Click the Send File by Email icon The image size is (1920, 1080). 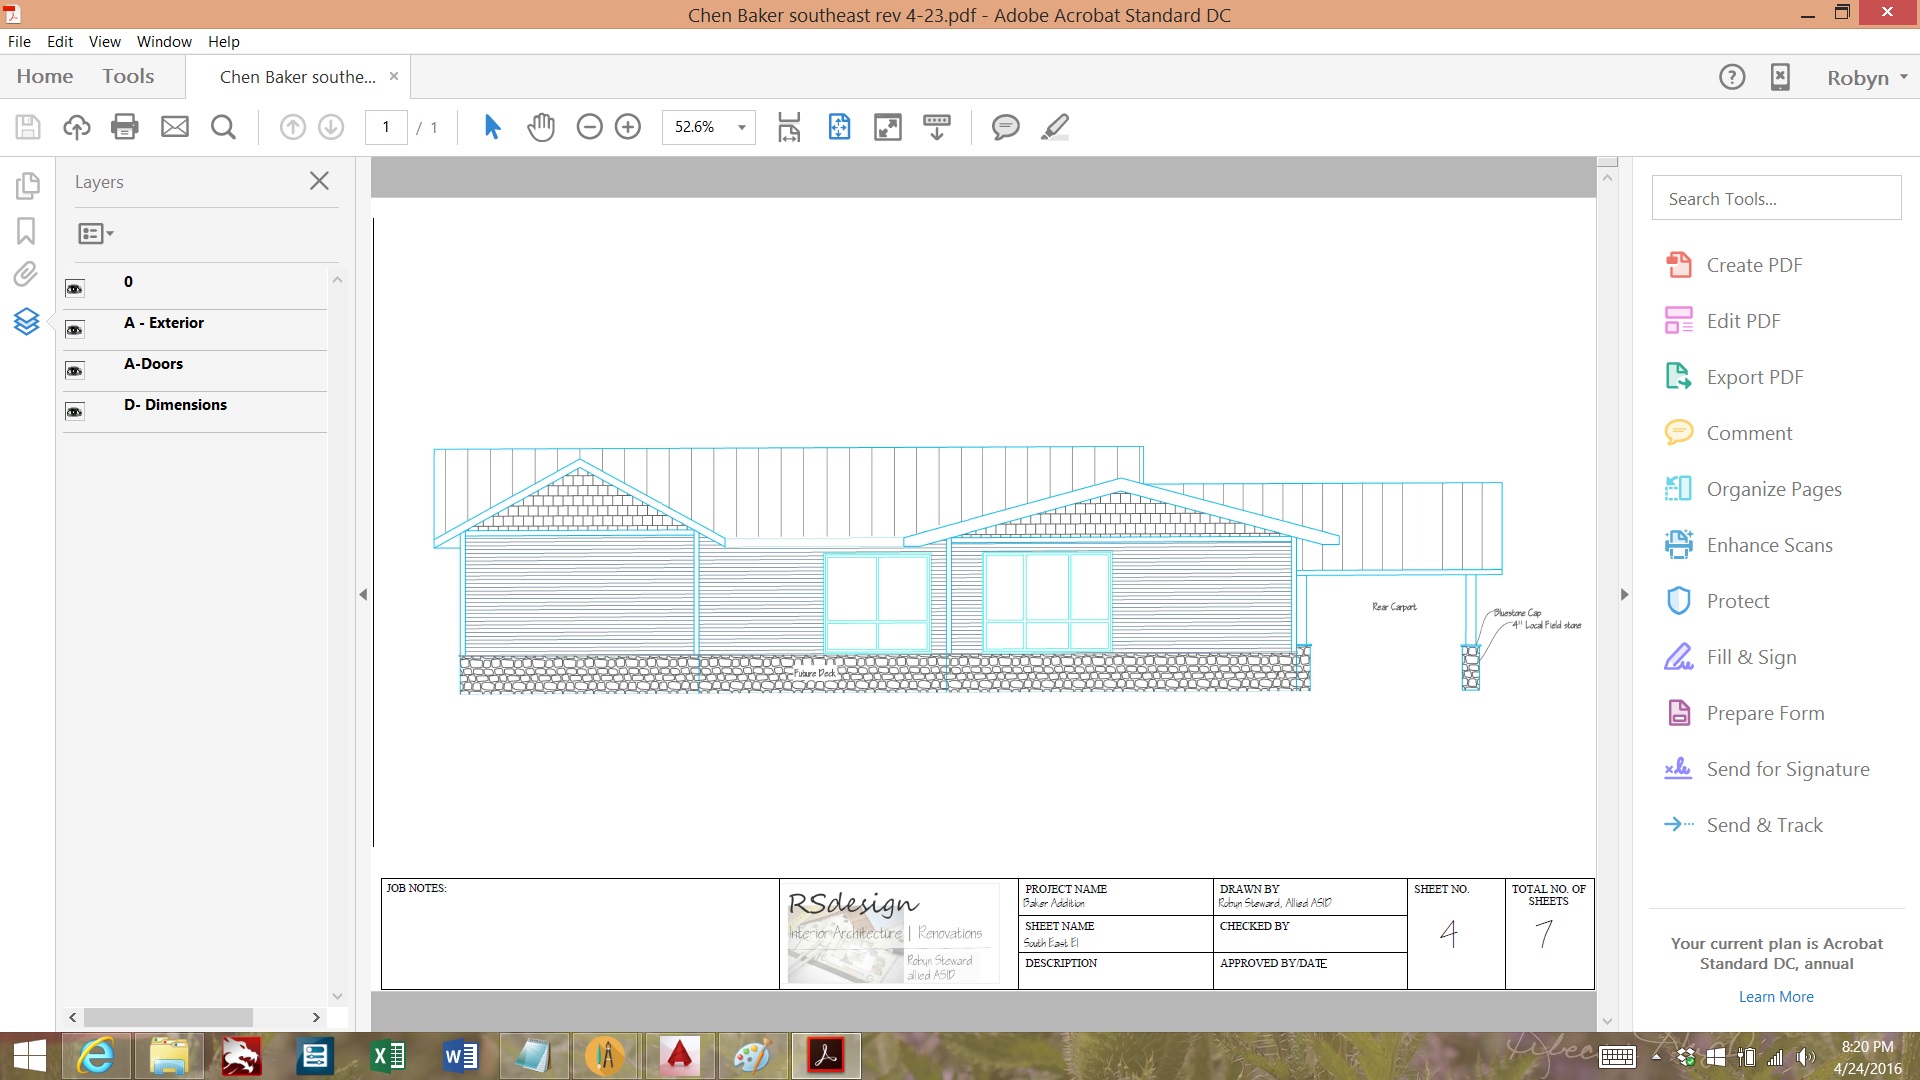(x=175, y=127)
